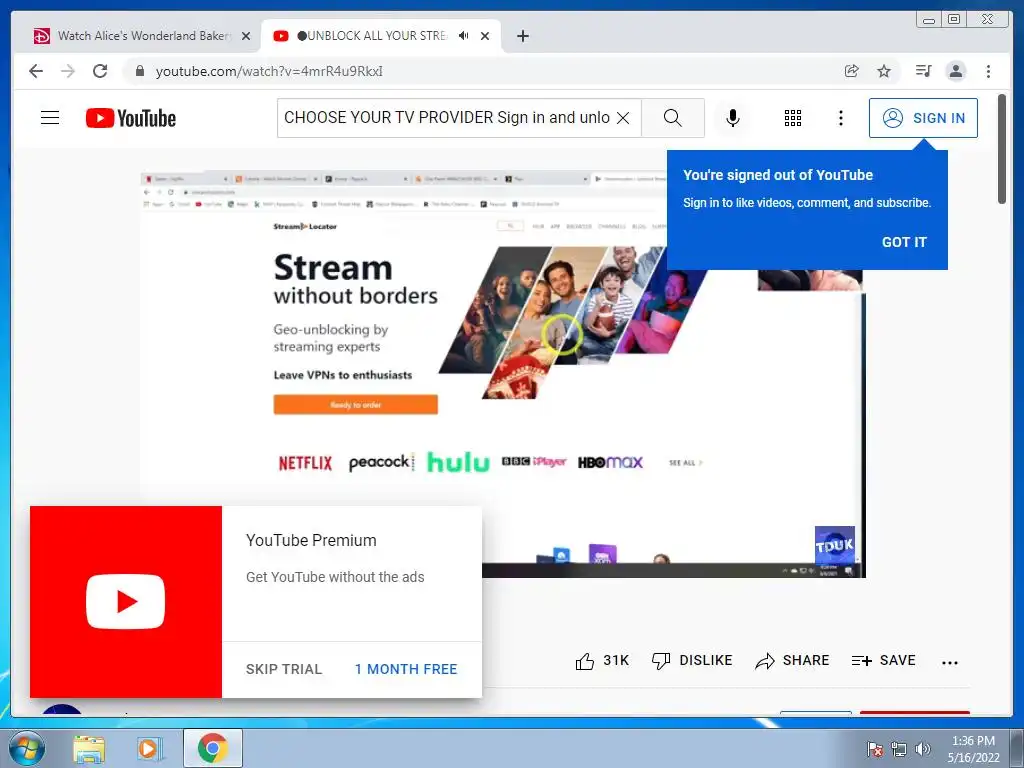The width and height of the screenshot is (1024, 768).
Task: Share this page from the address bar
Action: pos(851,71)
